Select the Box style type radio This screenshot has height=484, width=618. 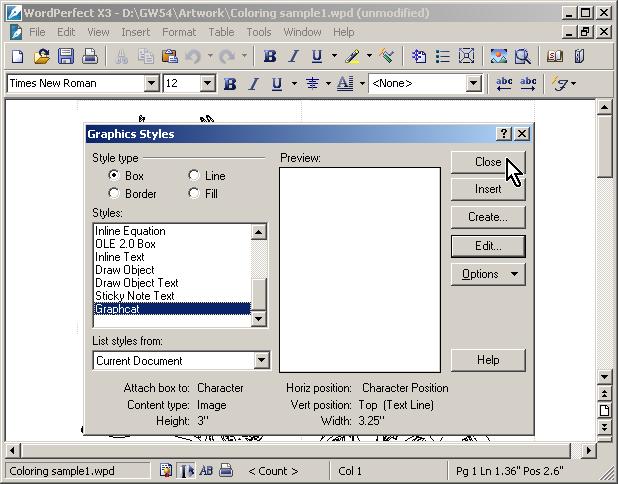coord(114,175)
